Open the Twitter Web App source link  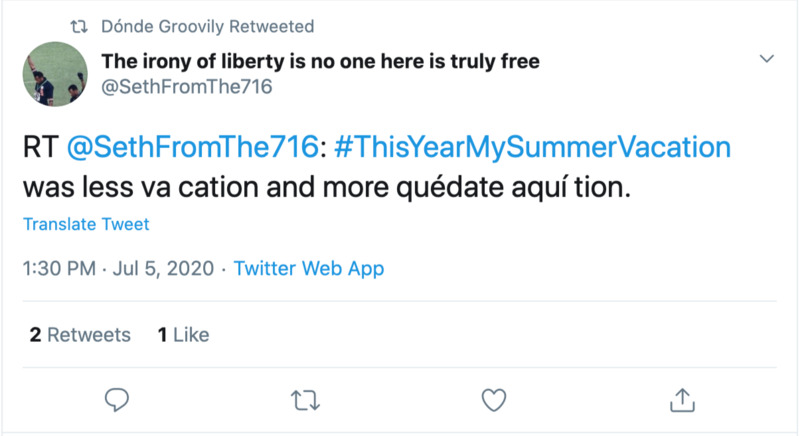tap(309, 268)
